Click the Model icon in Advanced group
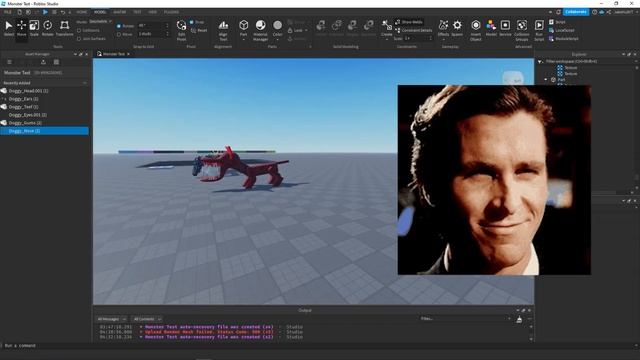Image resolution: width=640 pixels, height=360 pixels. pyautogui.click(x=491, y=25)
